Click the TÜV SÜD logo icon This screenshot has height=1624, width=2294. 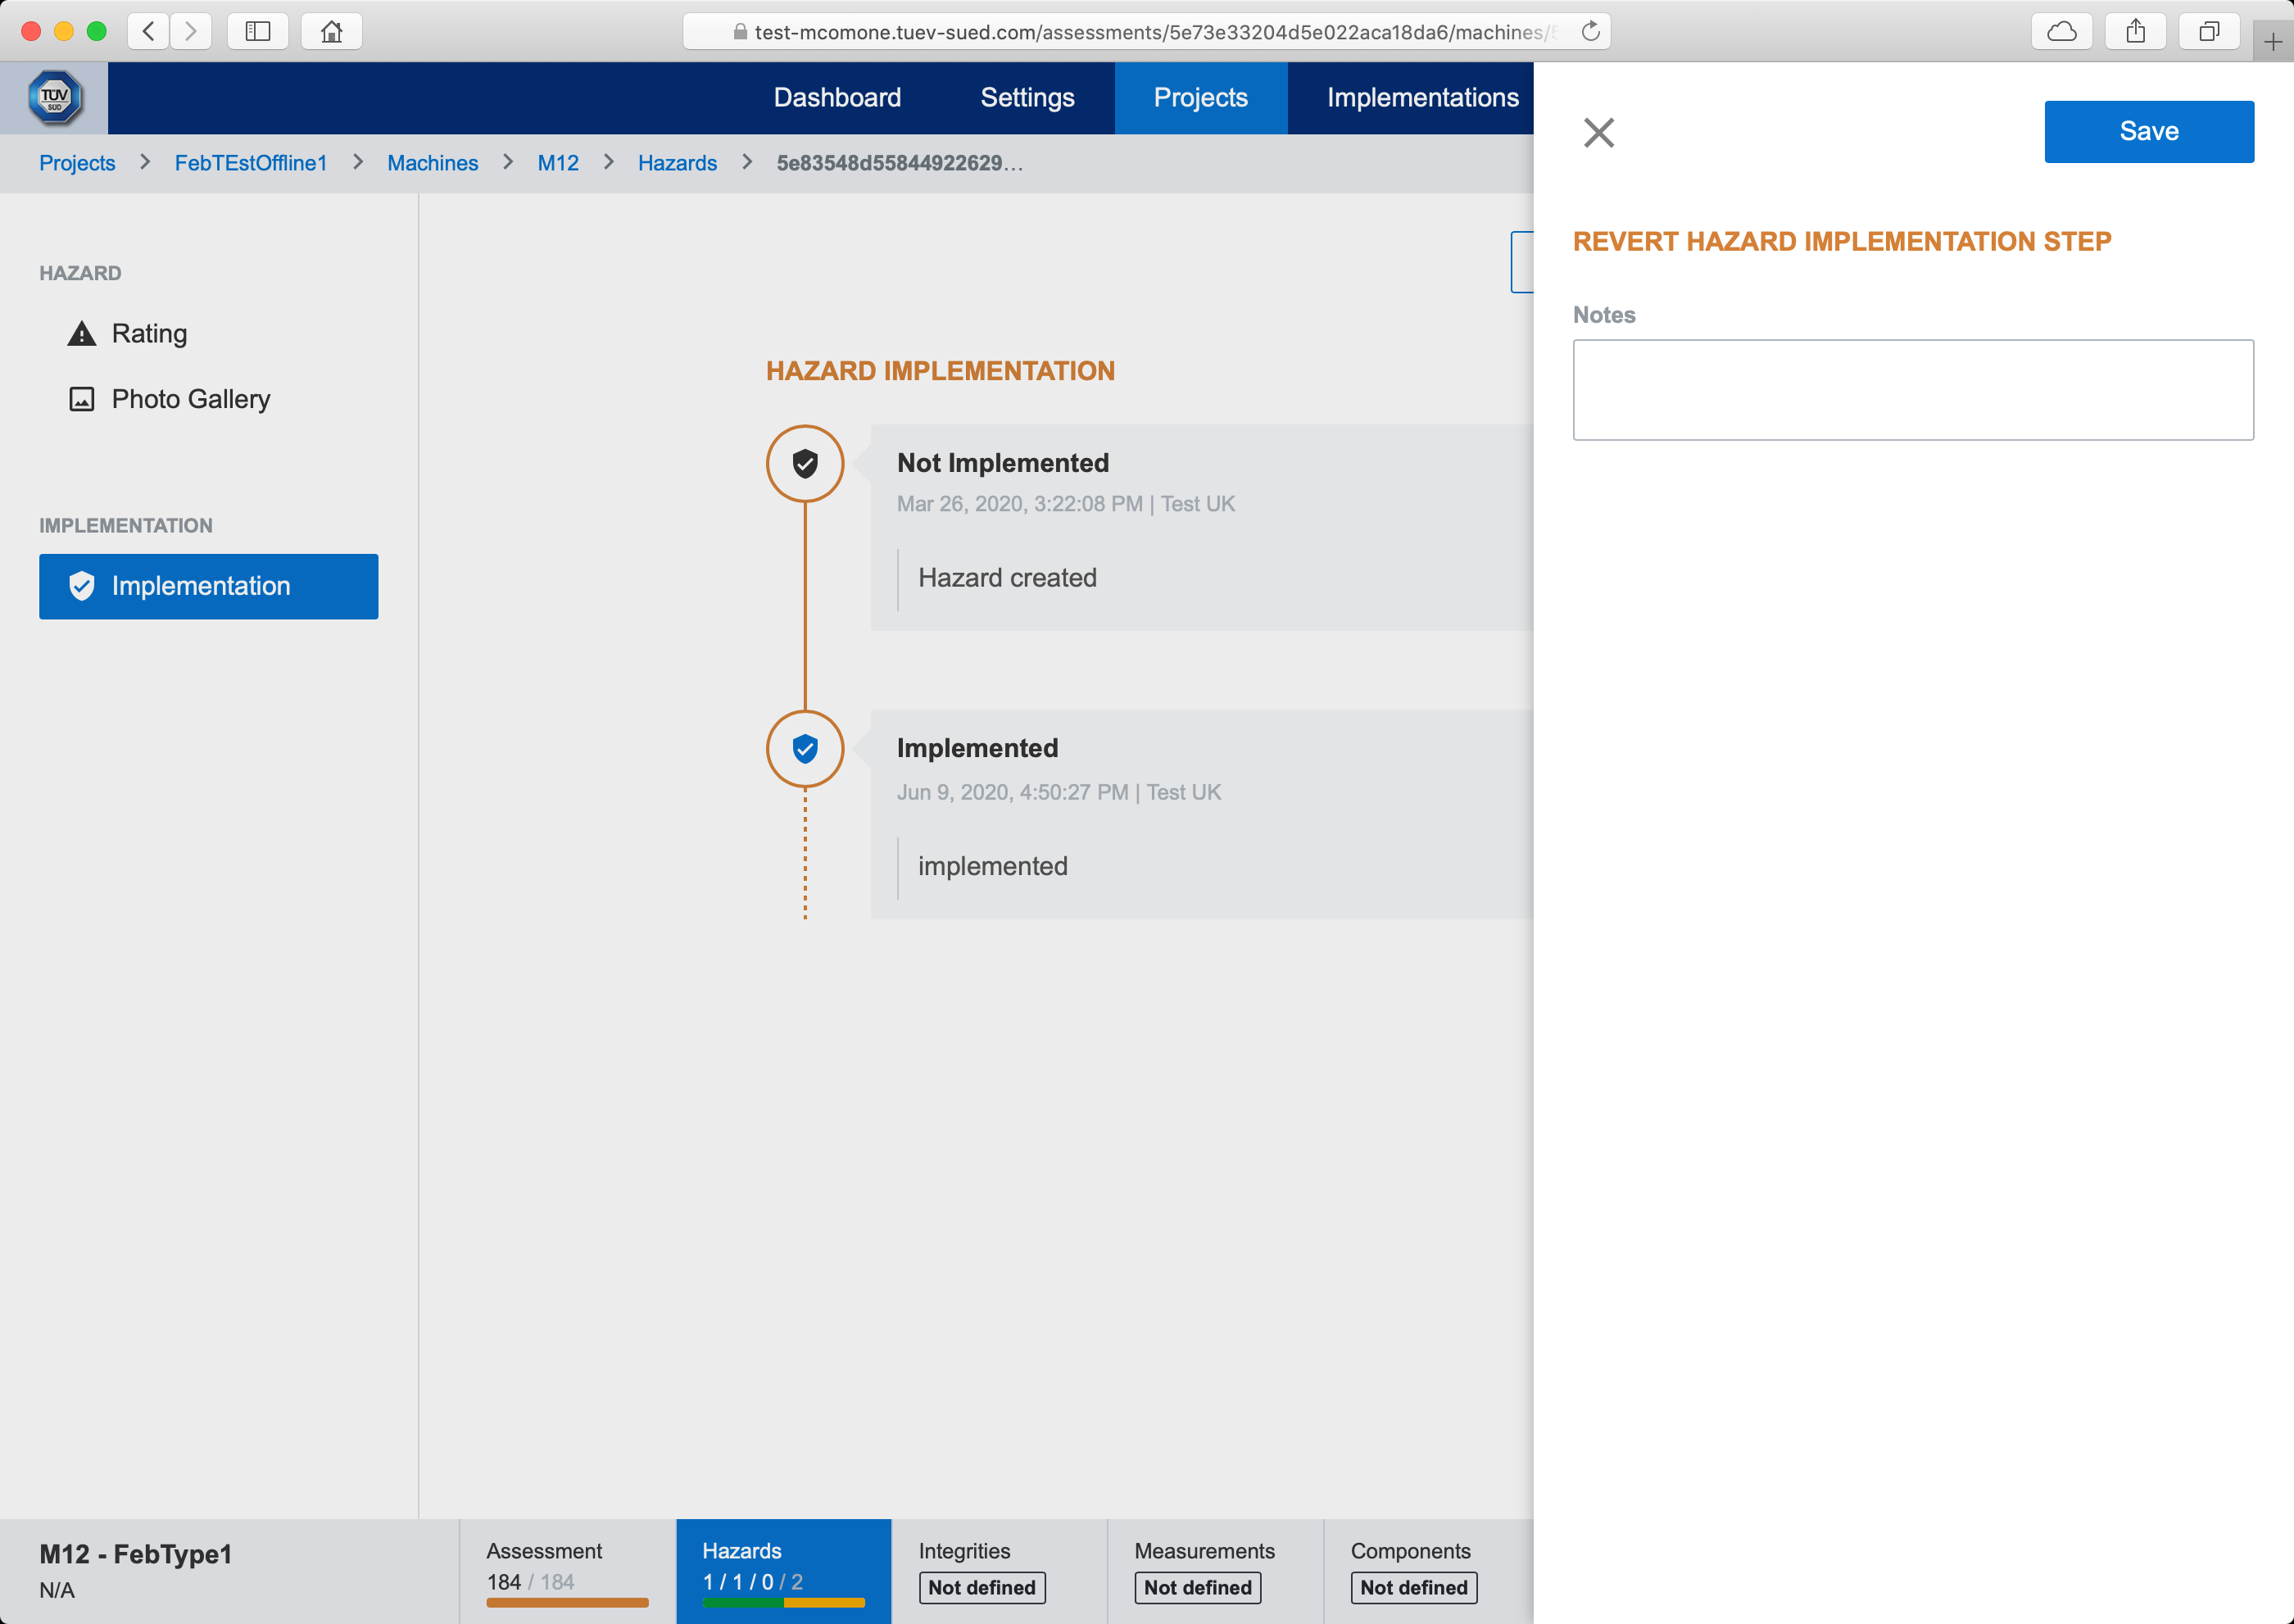[55, 98]
